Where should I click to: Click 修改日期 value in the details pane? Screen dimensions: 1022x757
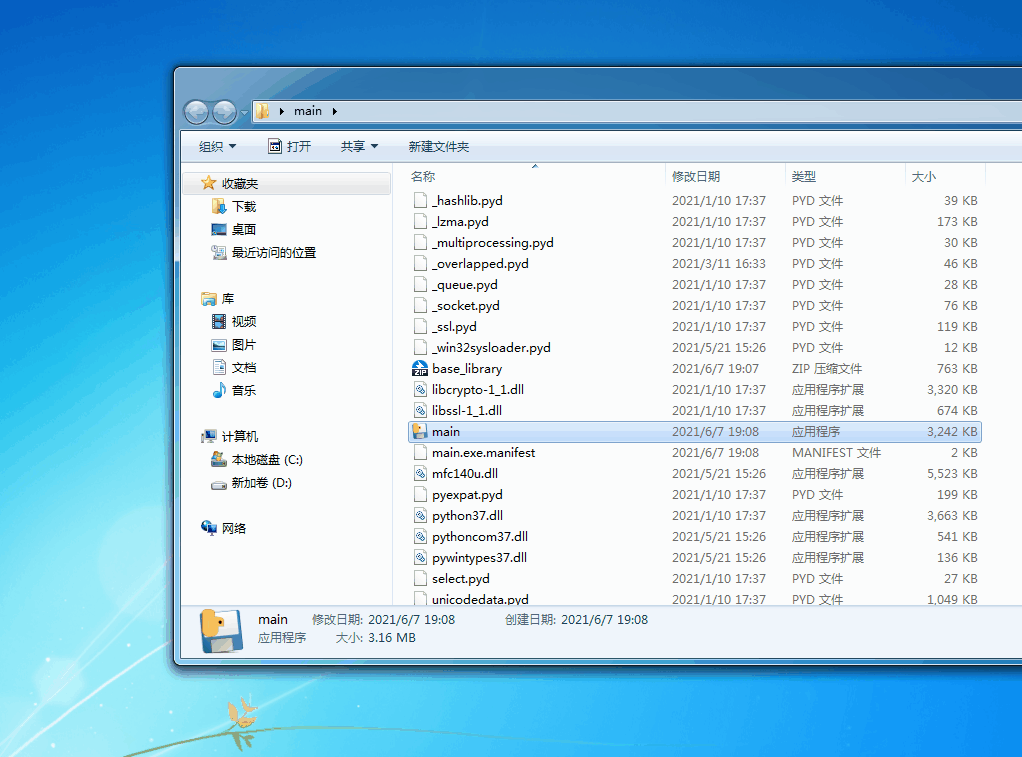[x=411, y=619]
